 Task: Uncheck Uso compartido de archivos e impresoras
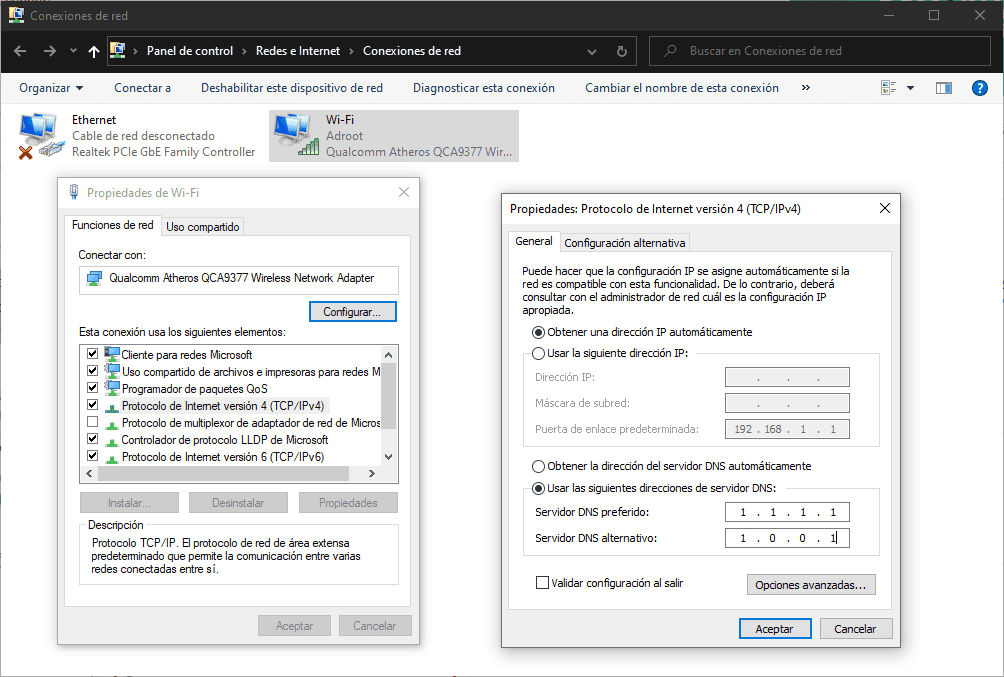(x=92, y=371)
